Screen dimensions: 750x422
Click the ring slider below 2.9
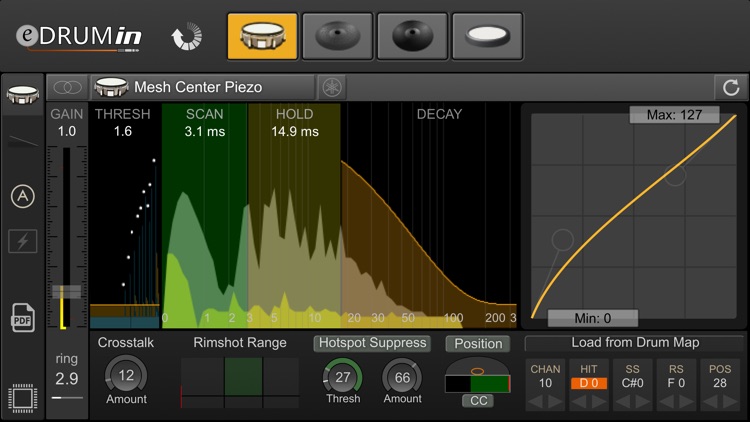(67, 398)
